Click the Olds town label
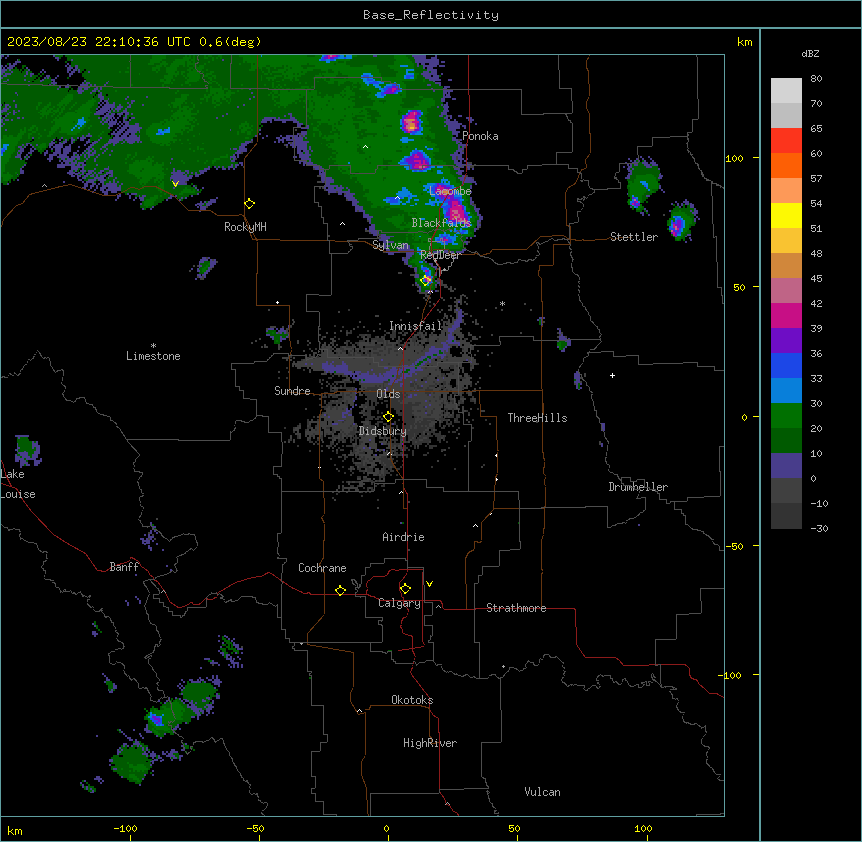 388,394
